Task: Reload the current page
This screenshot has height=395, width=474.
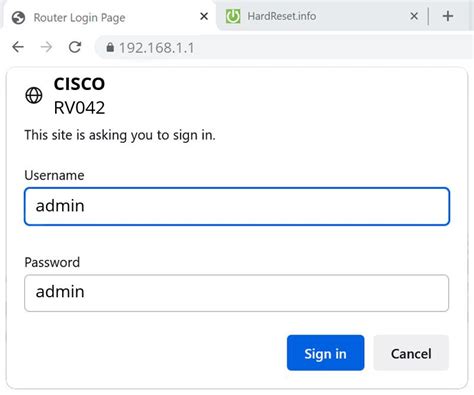Action: click(x=75, y=47)
